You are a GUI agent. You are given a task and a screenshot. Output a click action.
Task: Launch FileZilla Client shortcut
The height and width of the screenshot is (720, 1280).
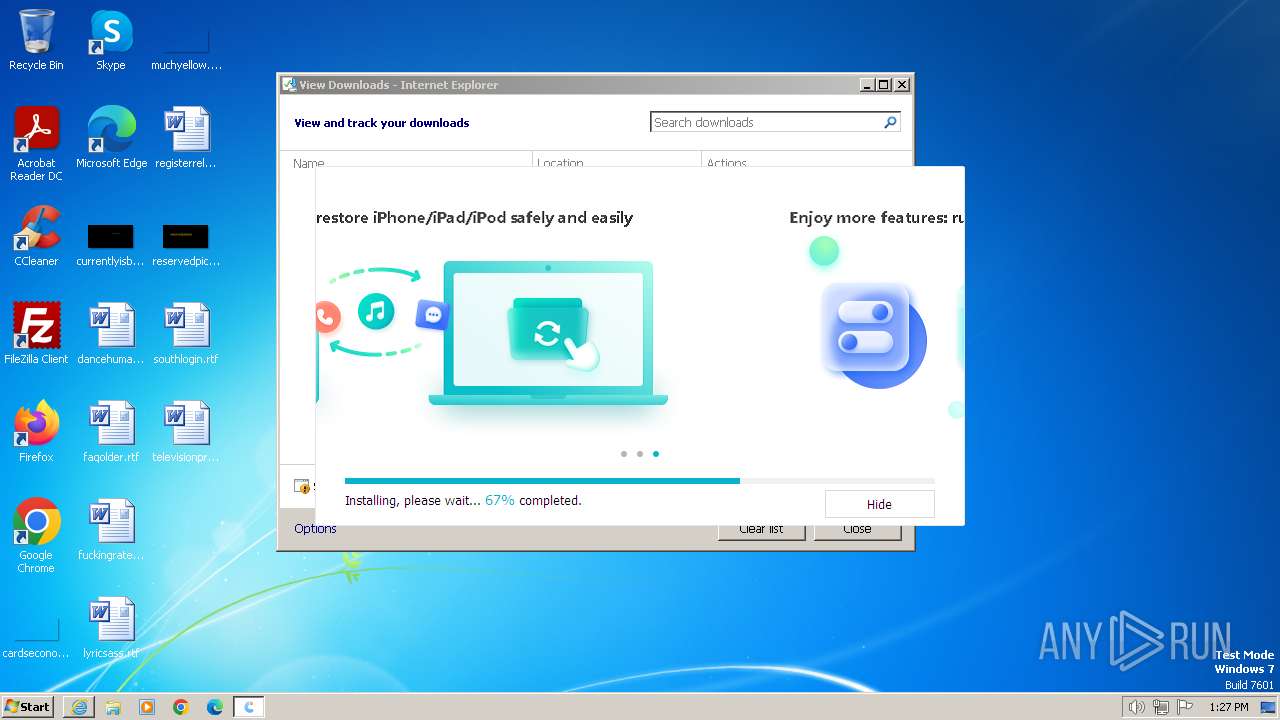[36, 334]
